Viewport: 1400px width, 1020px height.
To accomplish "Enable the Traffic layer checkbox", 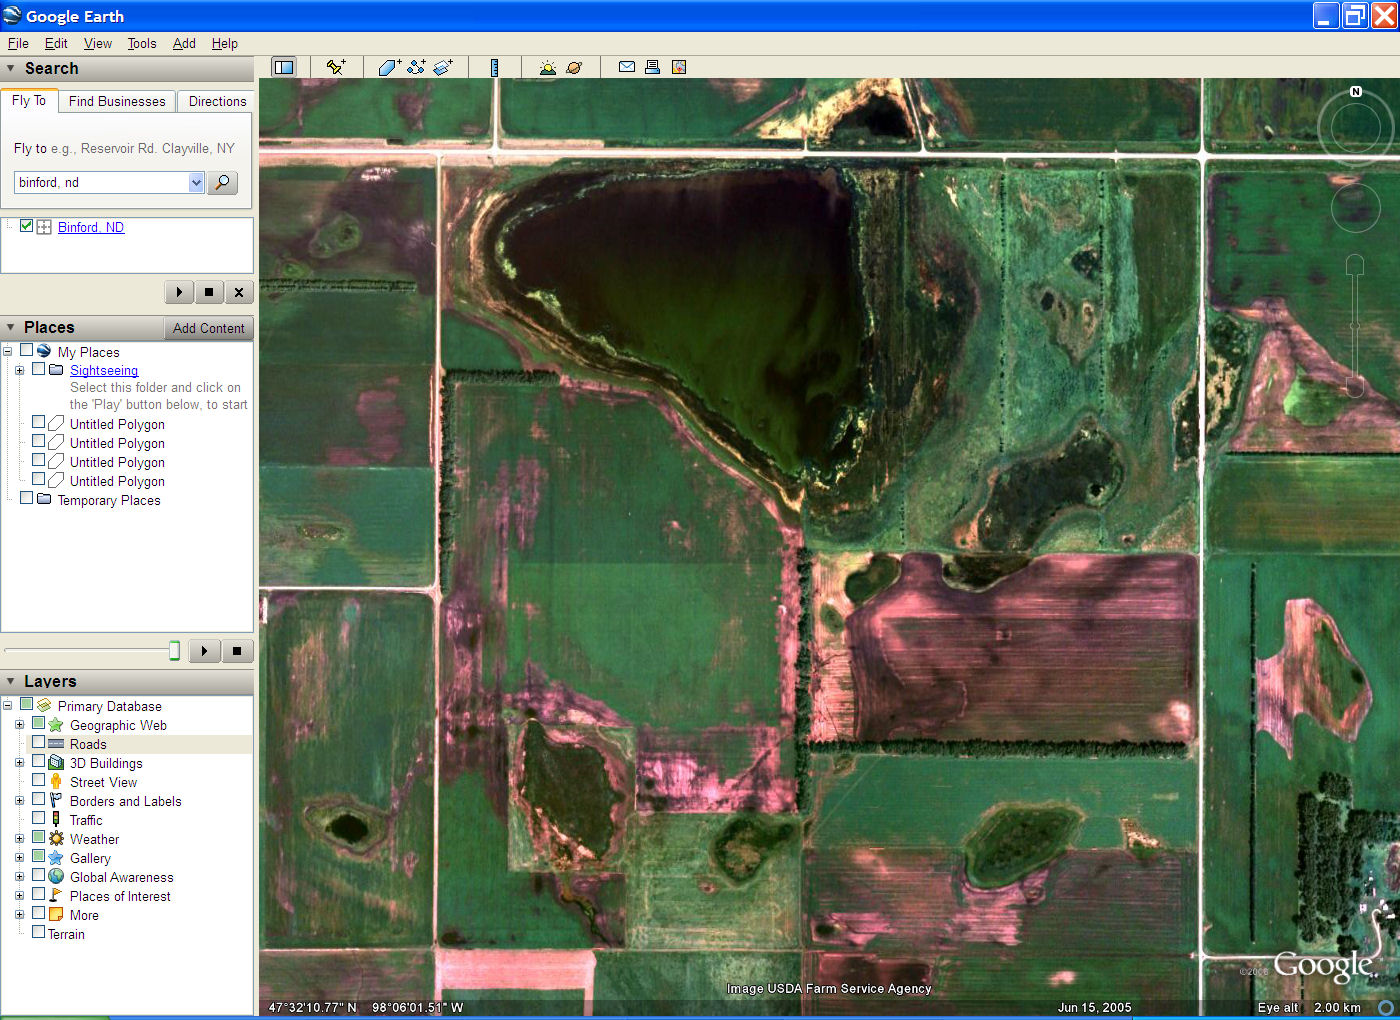I will click(x=38, y=819).
